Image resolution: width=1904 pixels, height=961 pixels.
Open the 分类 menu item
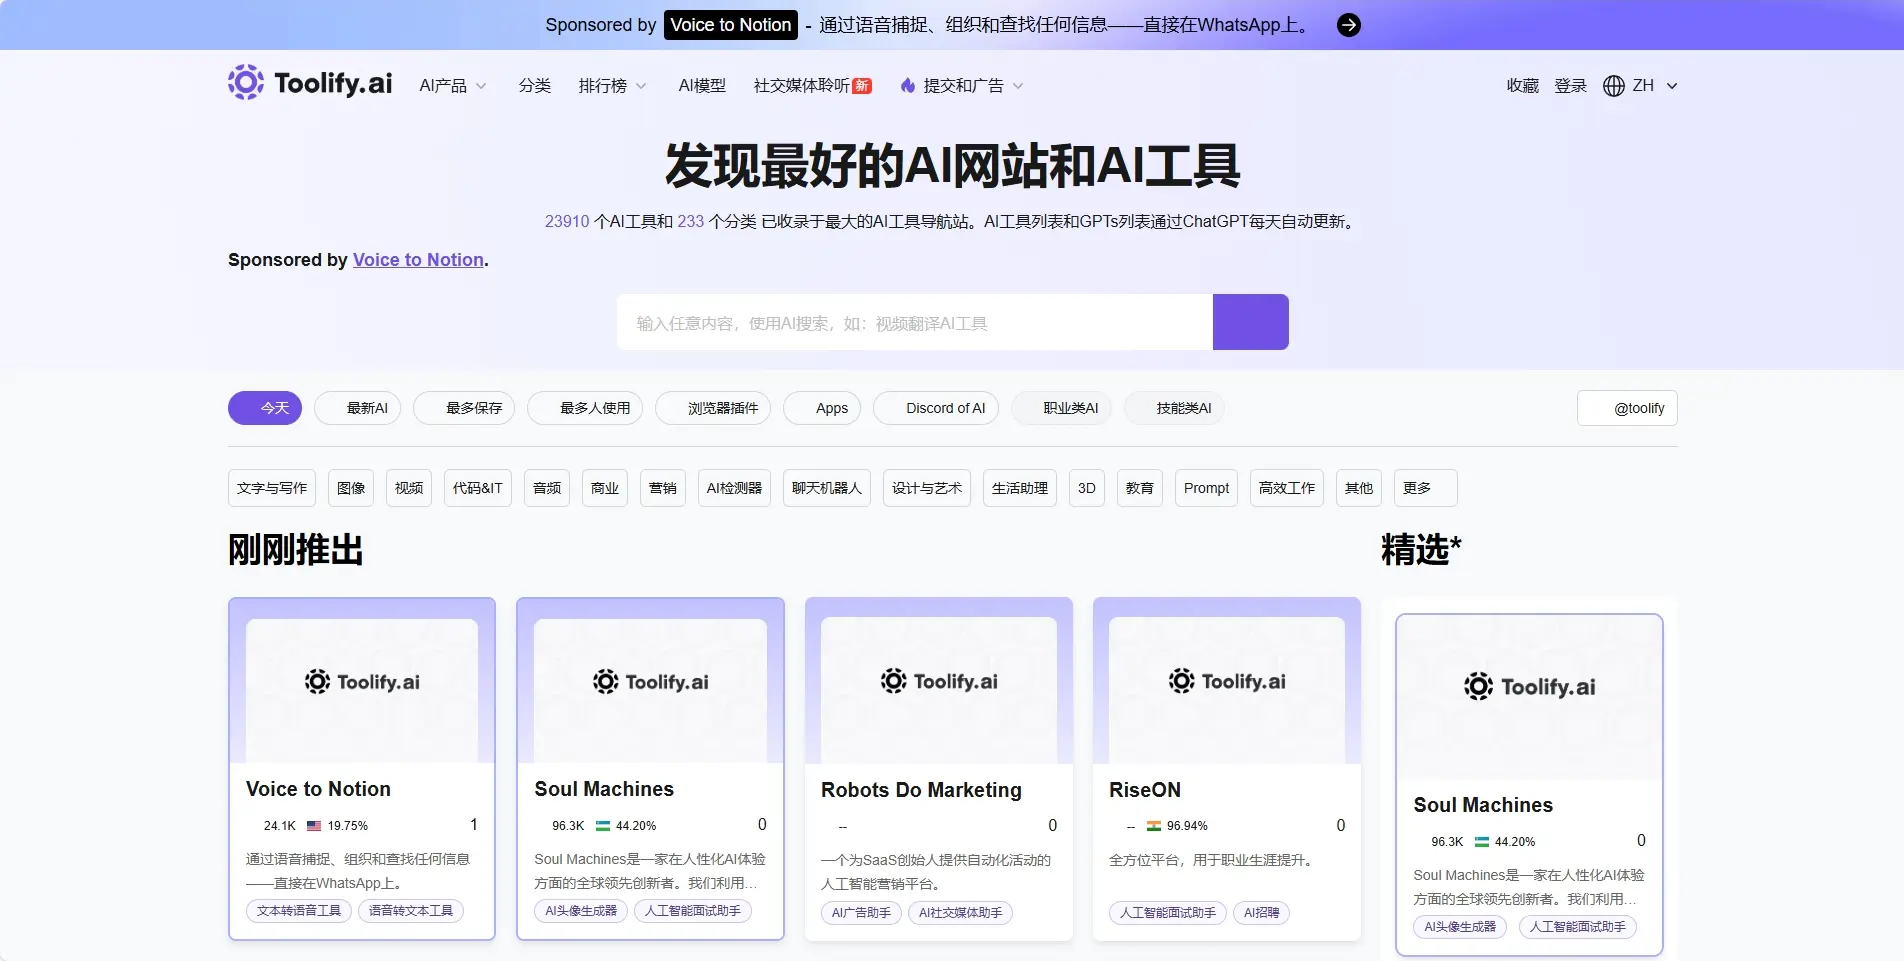(x=535, y=86)
